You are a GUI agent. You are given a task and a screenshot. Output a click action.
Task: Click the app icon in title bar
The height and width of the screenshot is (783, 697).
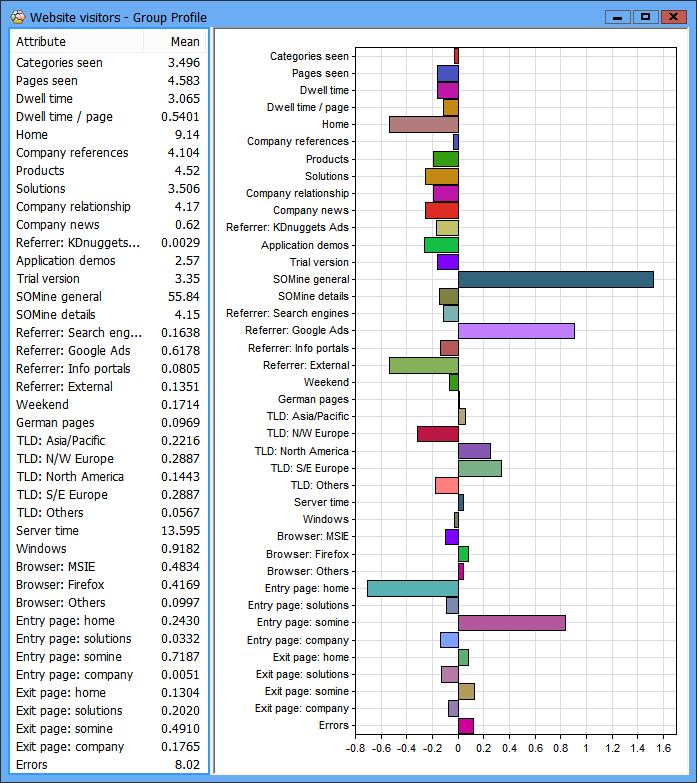(x=17, y=17)
